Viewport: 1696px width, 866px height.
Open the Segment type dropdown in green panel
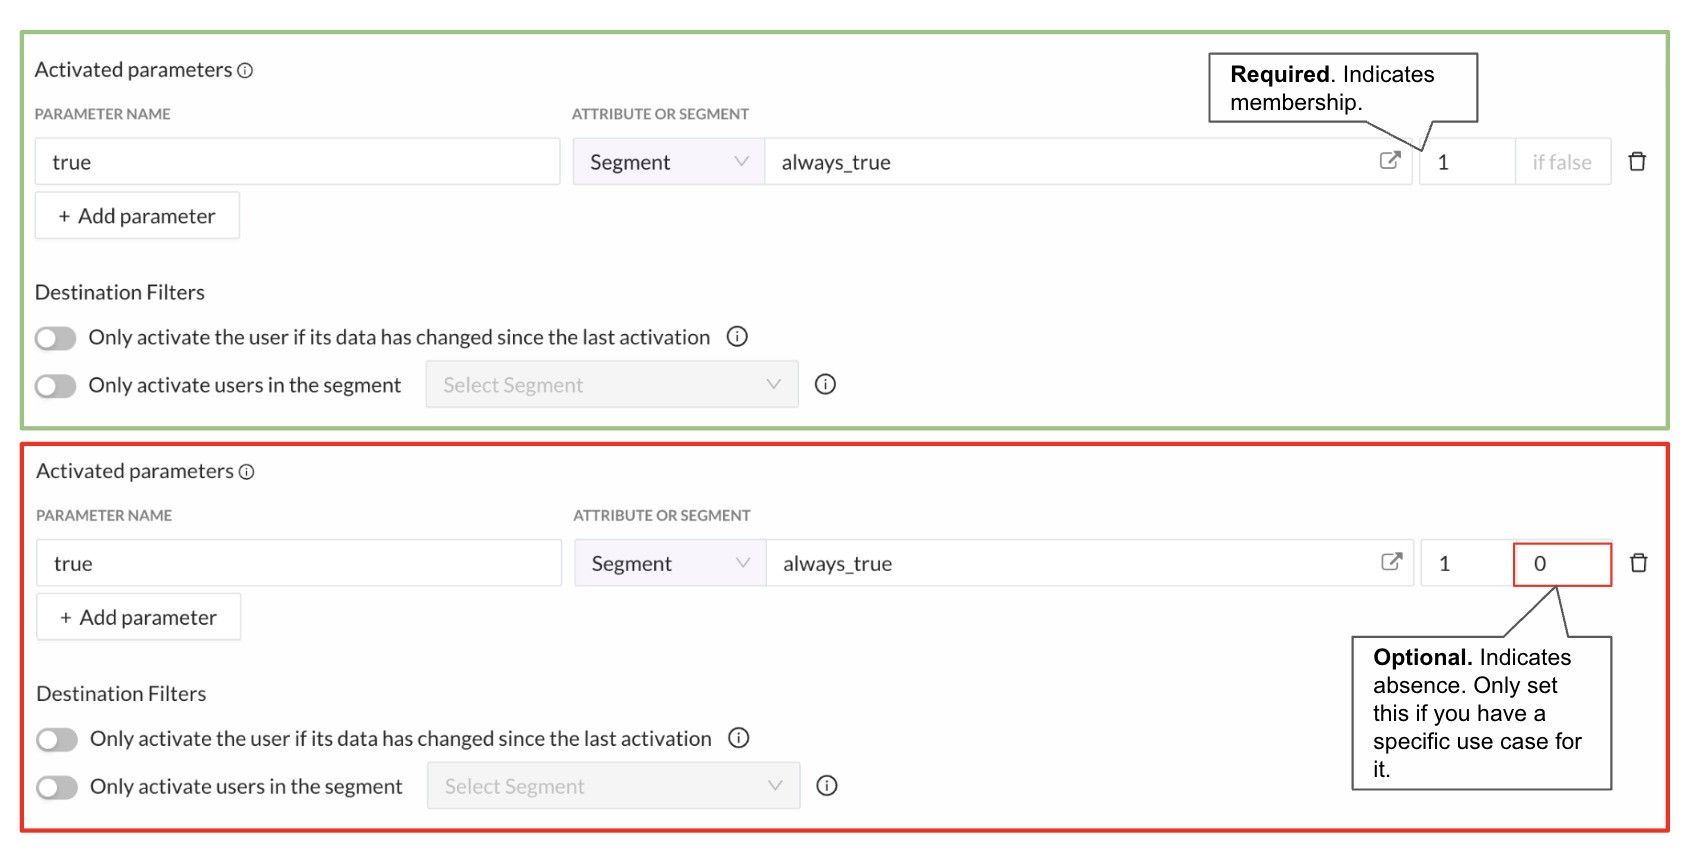pos(669,162)
